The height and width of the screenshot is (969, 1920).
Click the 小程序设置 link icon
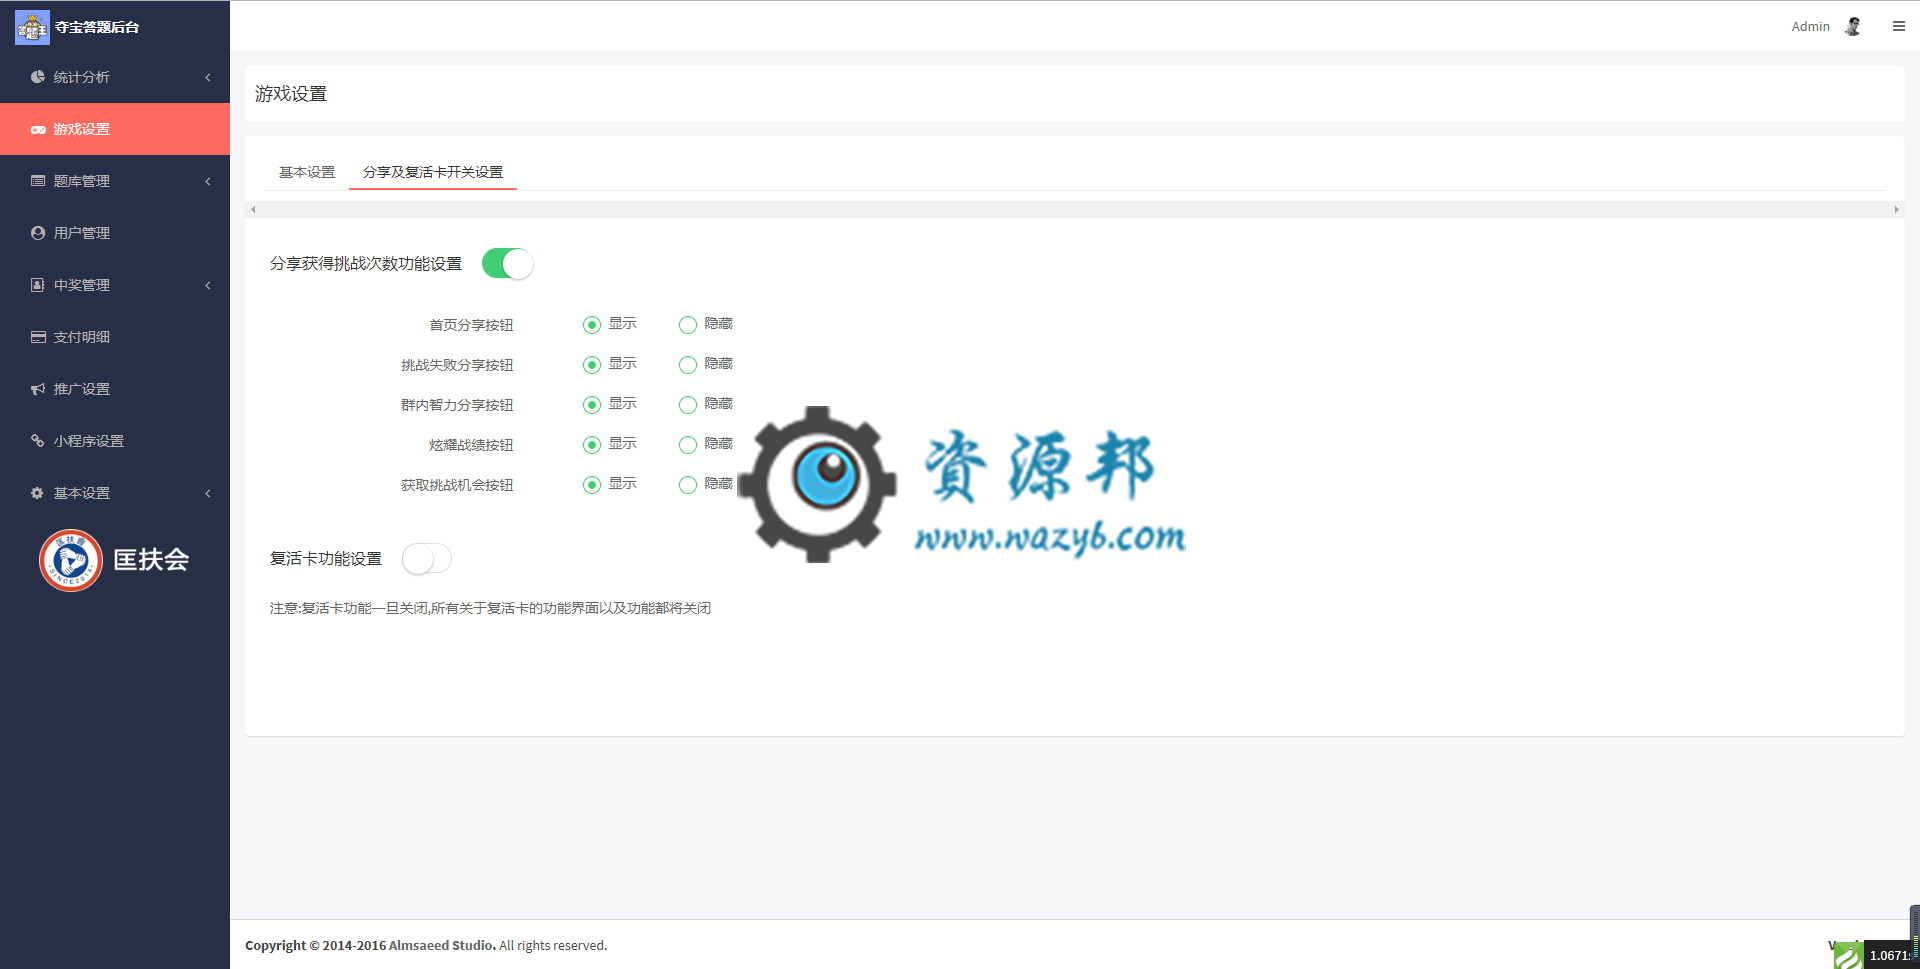pyautogui.click(x=38, y=441)
